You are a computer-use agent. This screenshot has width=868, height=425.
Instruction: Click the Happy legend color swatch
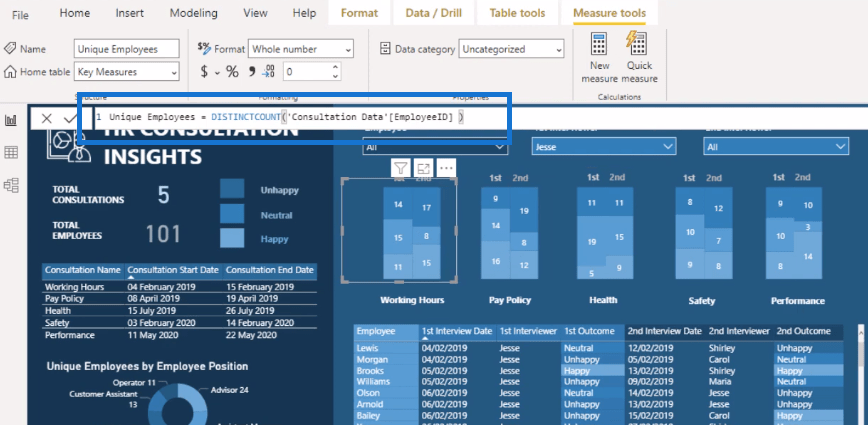pyautogui.click(x=232, y=239)
